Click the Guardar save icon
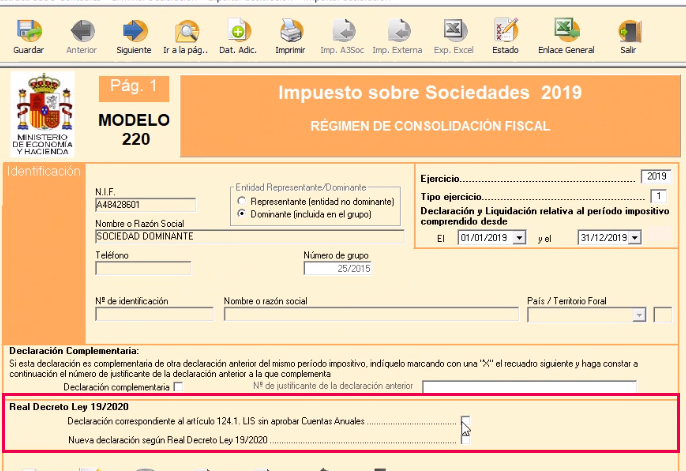This screenshot has height=471, width=686. [x=29, y=31]
